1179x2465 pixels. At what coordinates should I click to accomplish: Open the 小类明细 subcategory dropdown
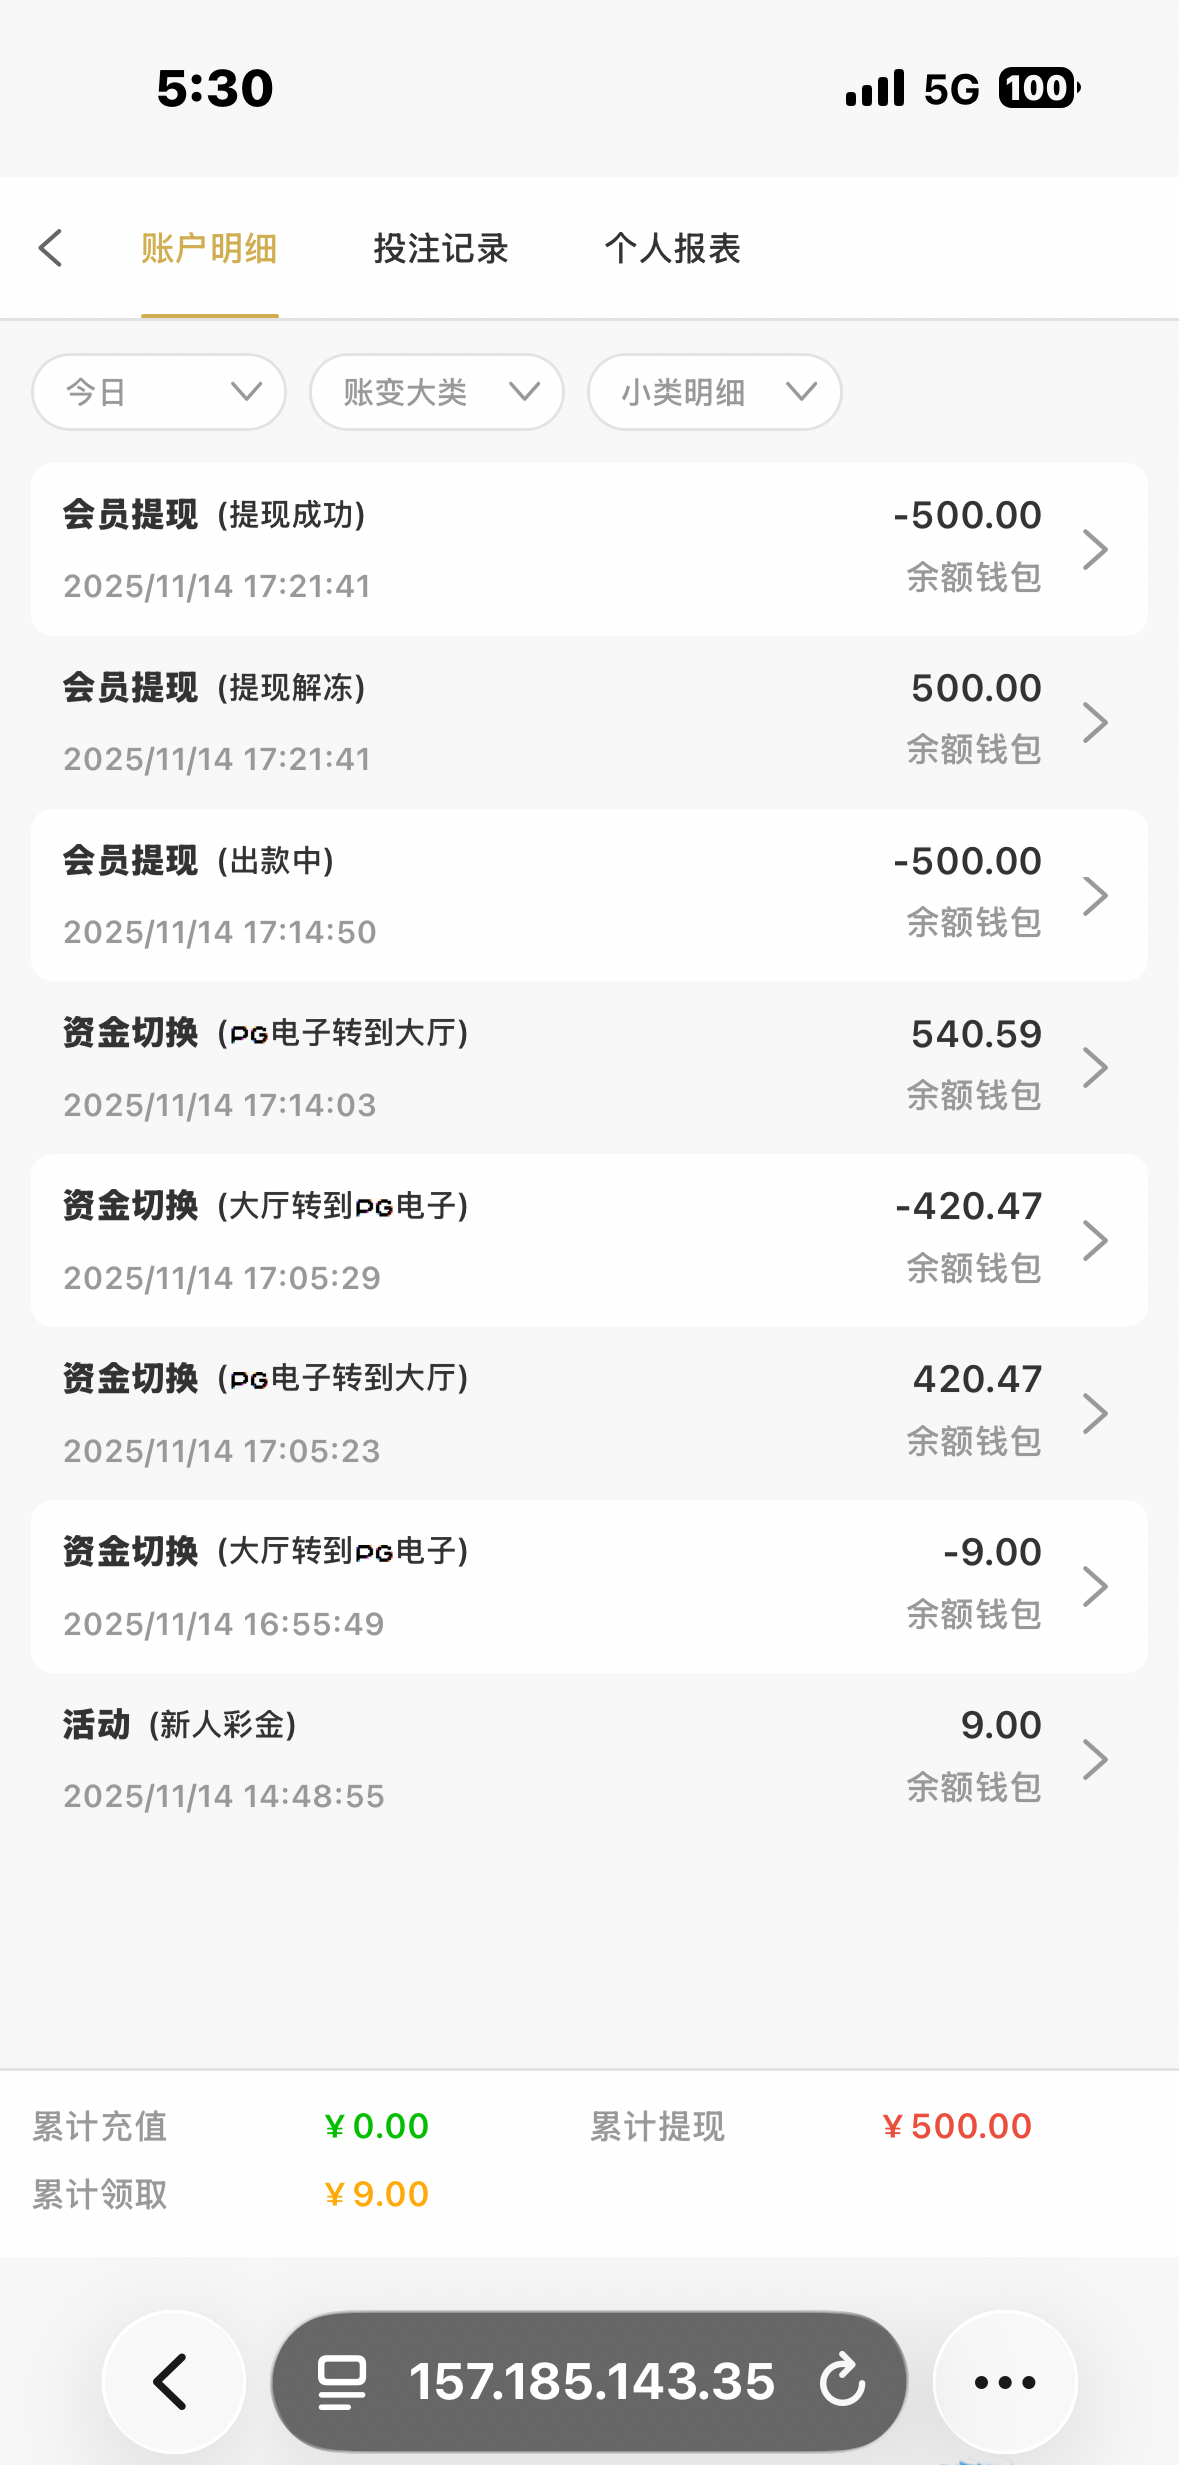(x=714, y=392)
